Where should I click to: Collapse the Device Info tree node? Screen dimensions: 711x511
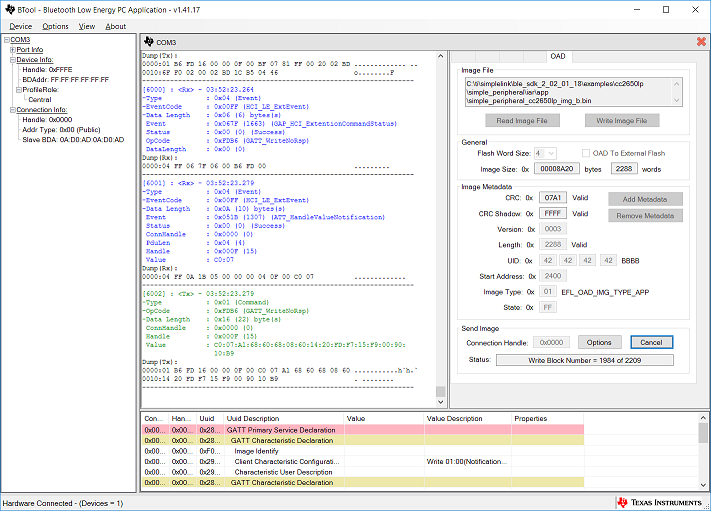[12, 59]
